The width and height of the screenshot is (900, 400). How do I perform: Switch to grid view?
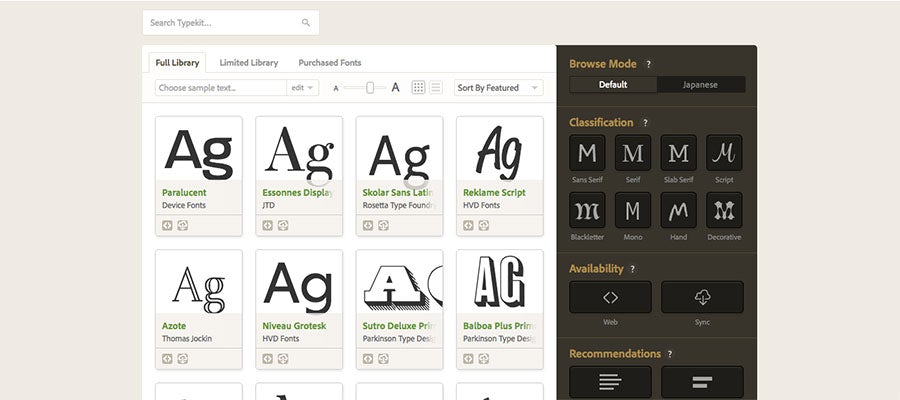418,88
